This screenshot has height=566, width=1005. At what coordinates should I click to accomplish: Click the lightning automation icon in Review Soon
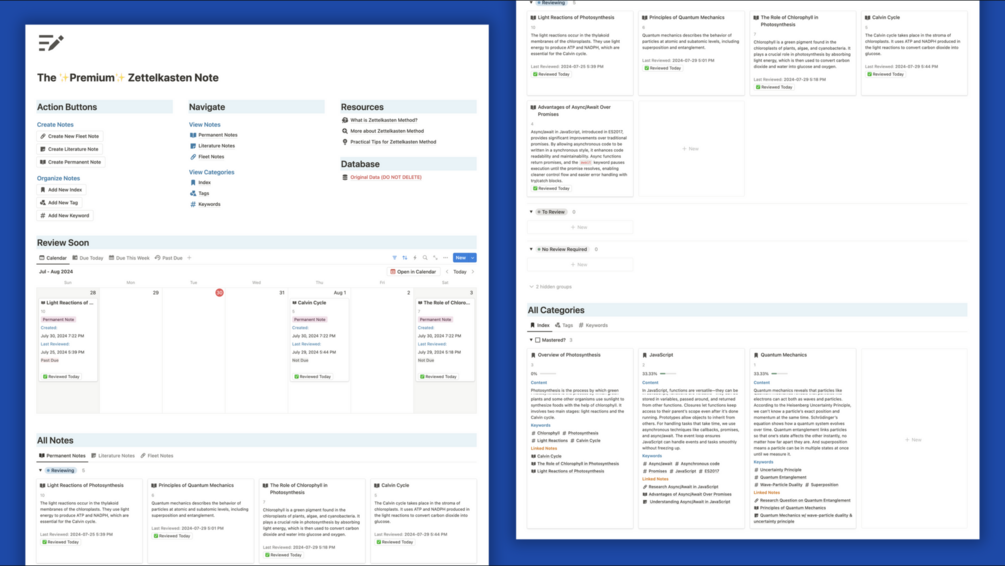click(x=415, y=258)
